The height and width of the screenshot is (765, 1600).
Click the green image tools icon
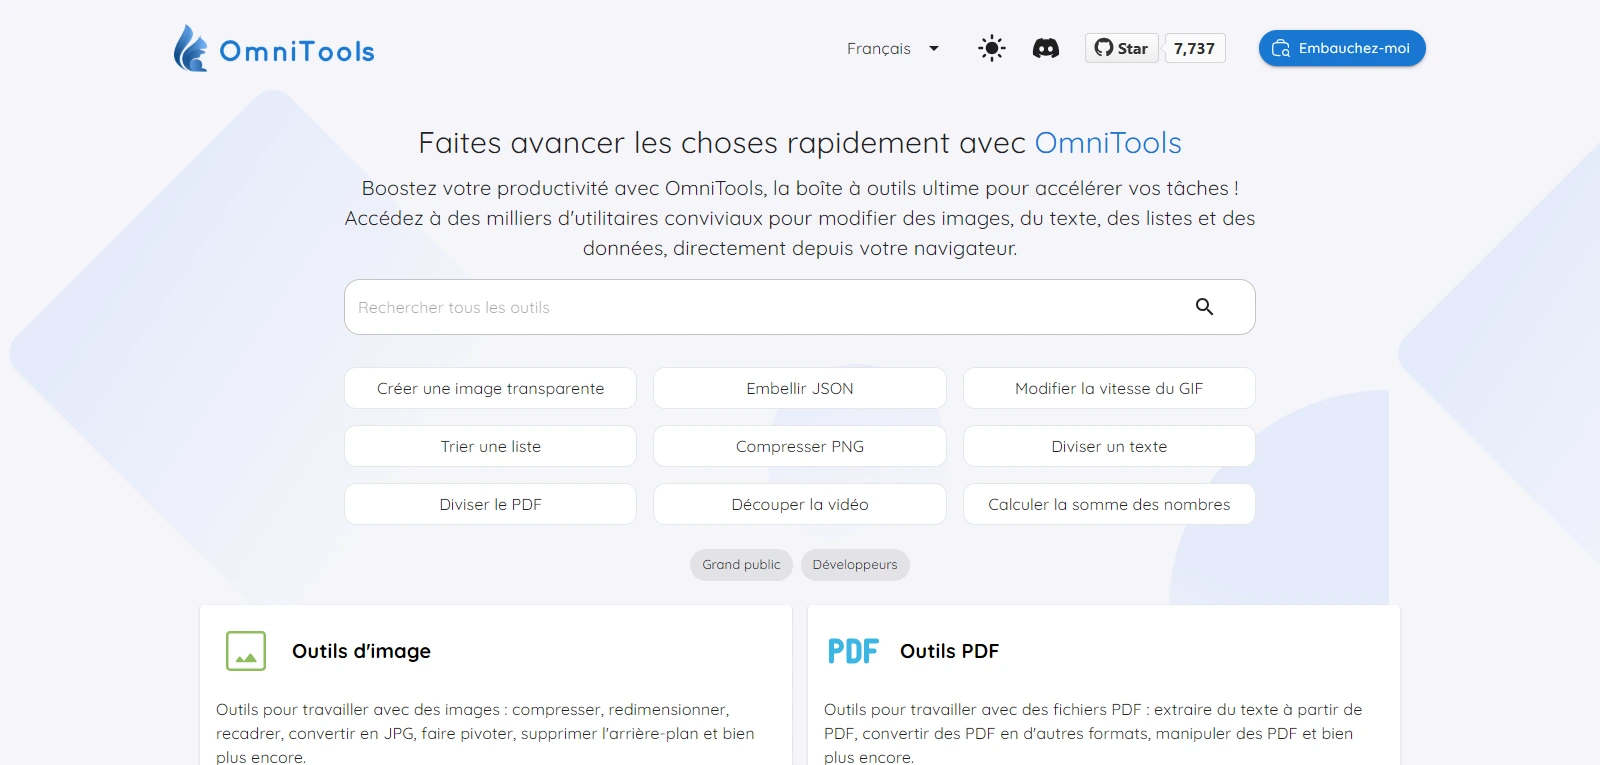pos(246,651)
